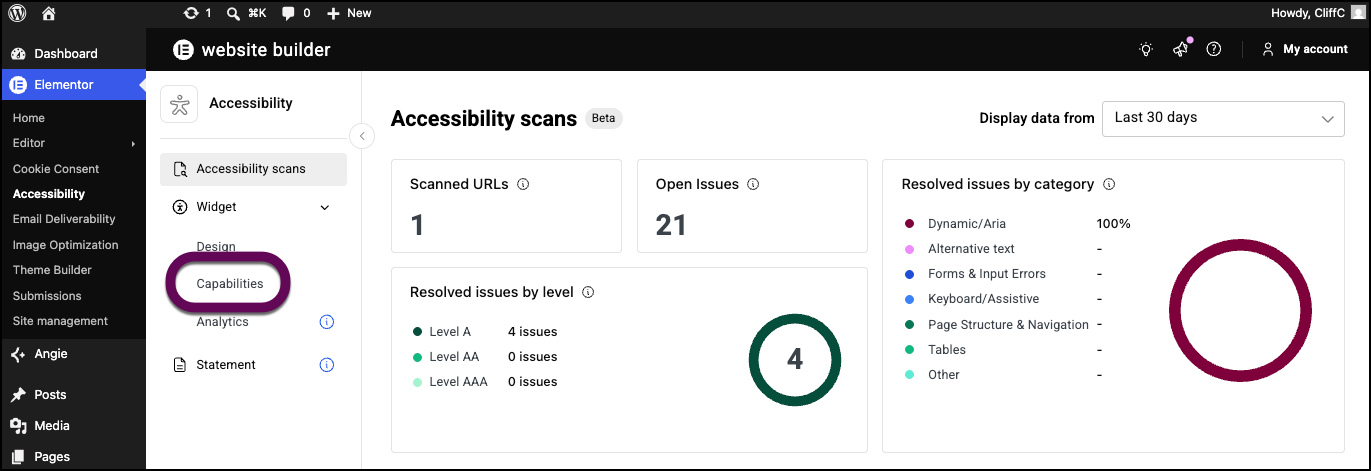This screenshot has width=1371, height=471.
Task: Click the Beta badge
Action: click(604, 118)
